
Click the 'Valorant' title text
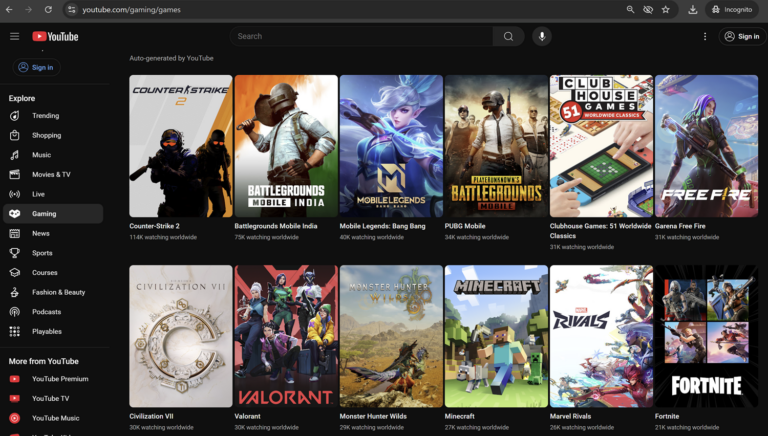coord(247,416)
